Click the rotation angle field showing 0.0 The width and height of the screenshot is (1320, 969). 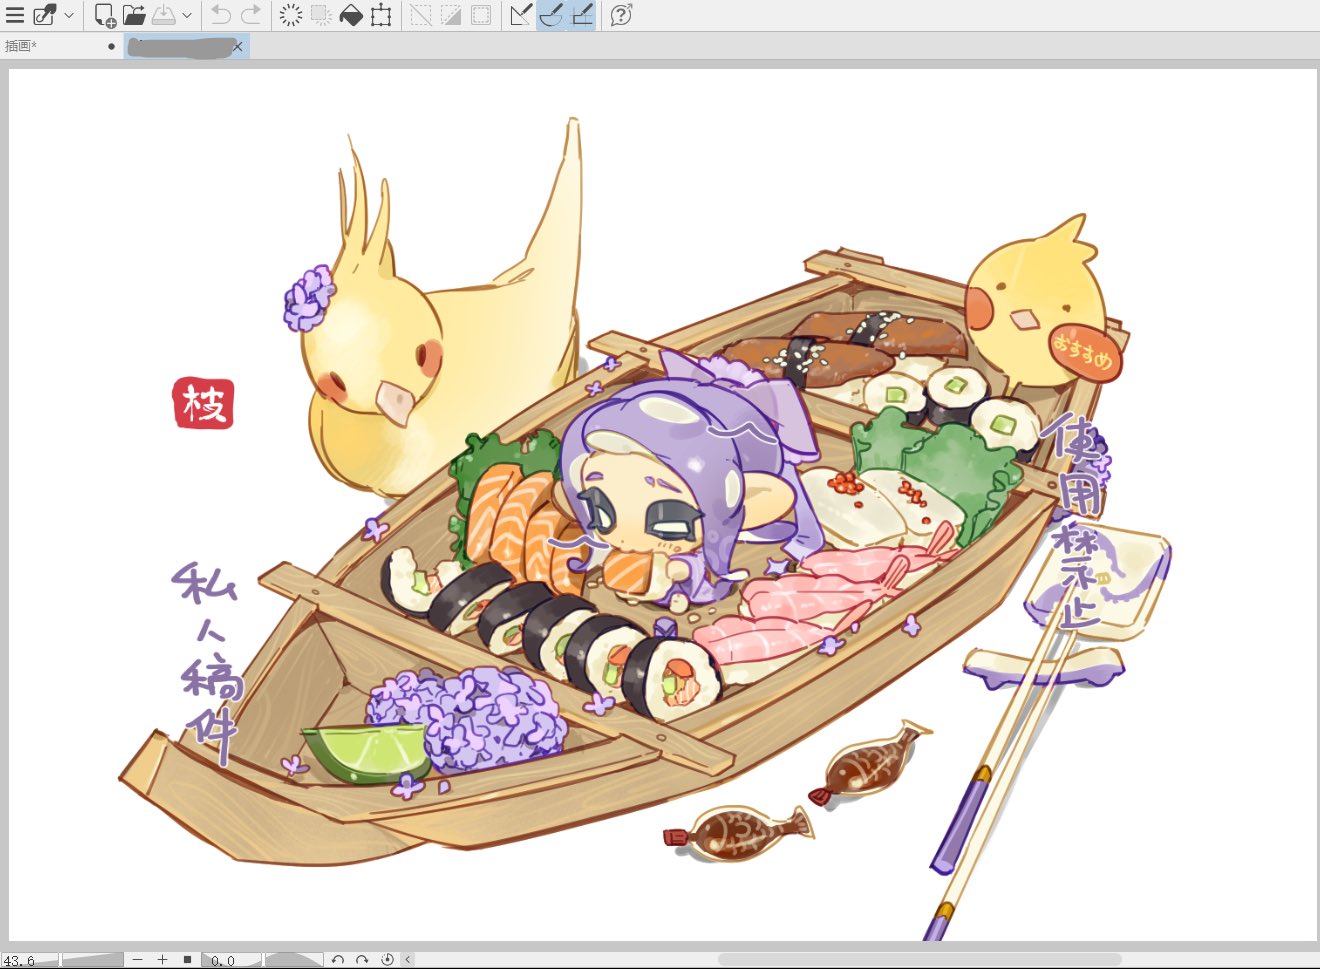231,960
